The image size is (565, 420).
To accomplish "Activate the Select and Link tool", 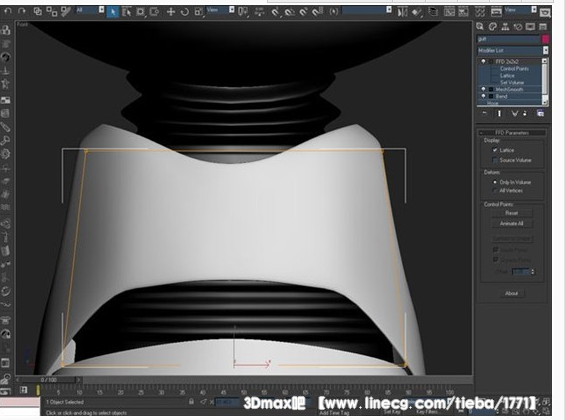I will pos(37,12).
